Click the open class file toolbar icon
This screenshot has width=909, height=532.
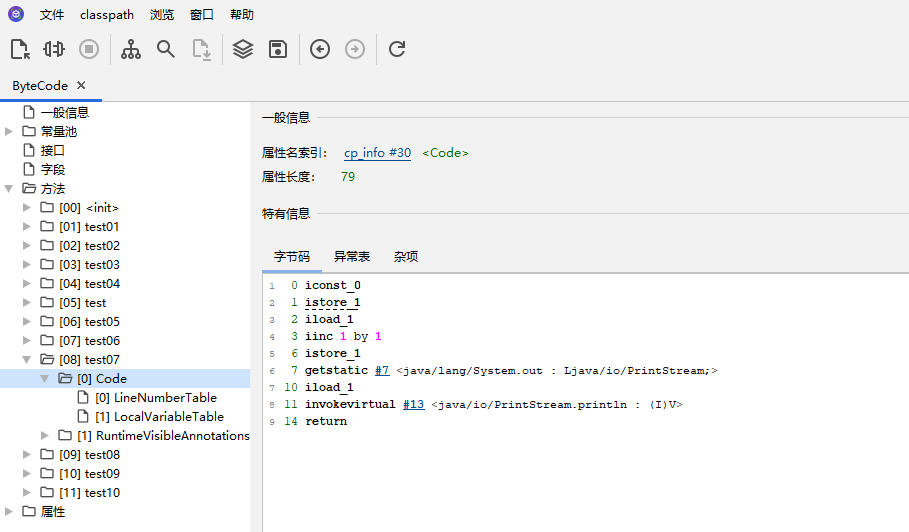click(x=20, y=49)
